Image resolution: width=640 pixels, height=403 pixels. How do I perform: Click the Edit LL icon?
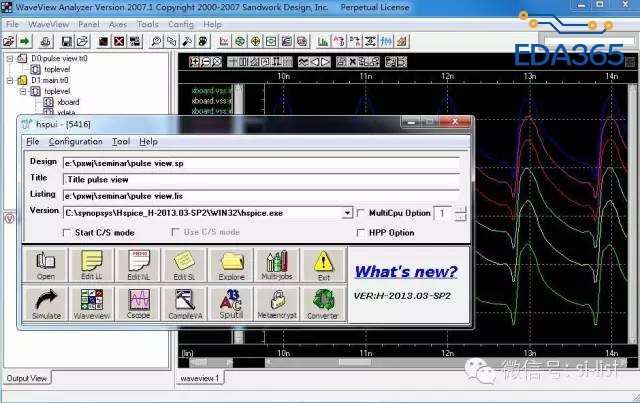[93, 264]
